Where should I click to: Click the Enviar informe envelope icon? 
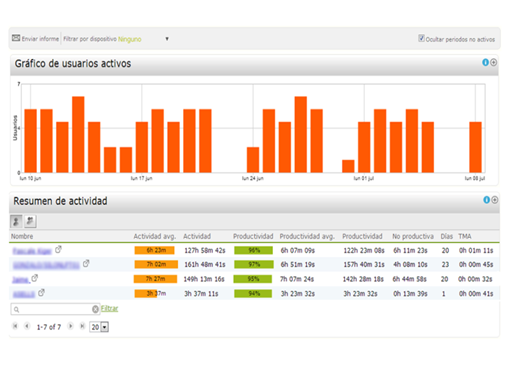16,38
